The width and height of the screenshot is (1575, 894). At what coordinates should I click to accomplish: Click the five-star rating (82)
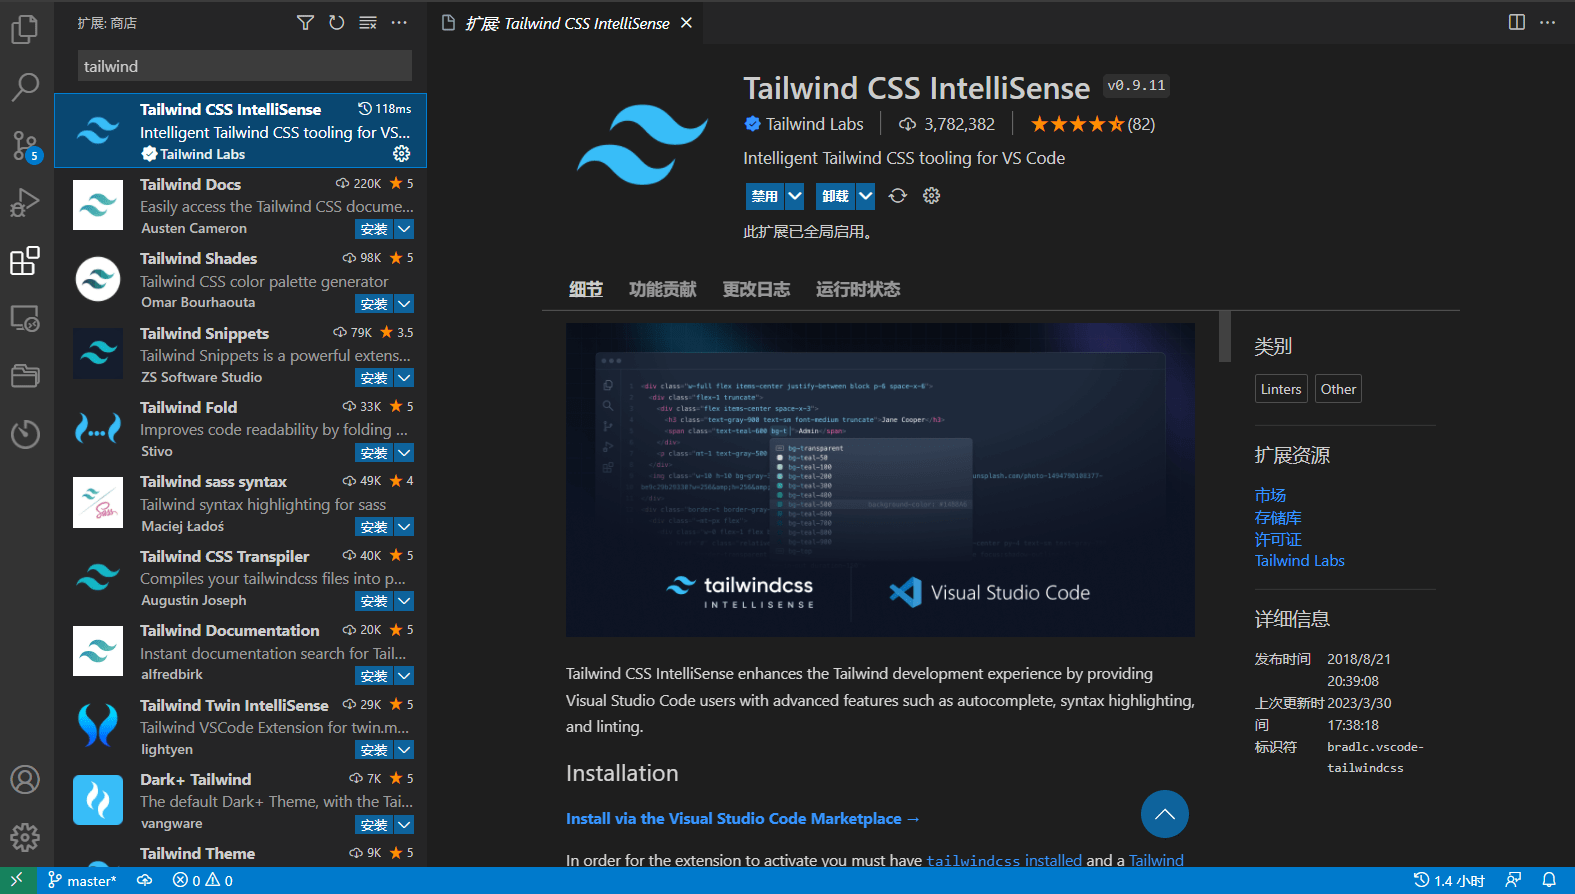point(1093,124)
